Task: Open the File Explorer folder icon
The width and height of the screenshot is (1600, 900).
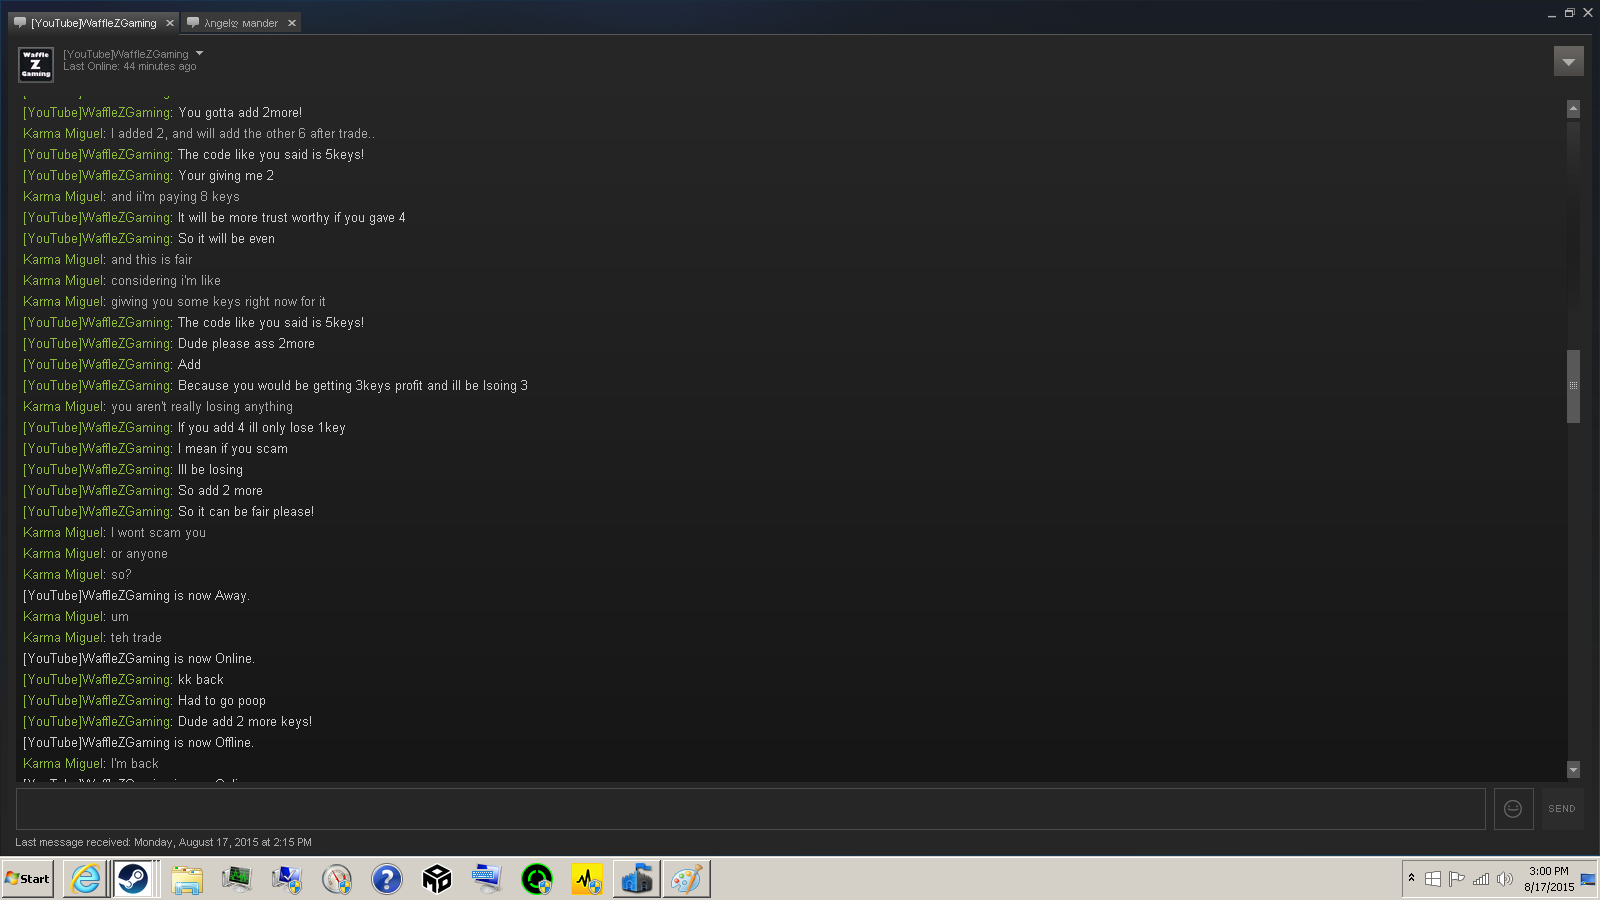Action: click(x=187, y=879)
